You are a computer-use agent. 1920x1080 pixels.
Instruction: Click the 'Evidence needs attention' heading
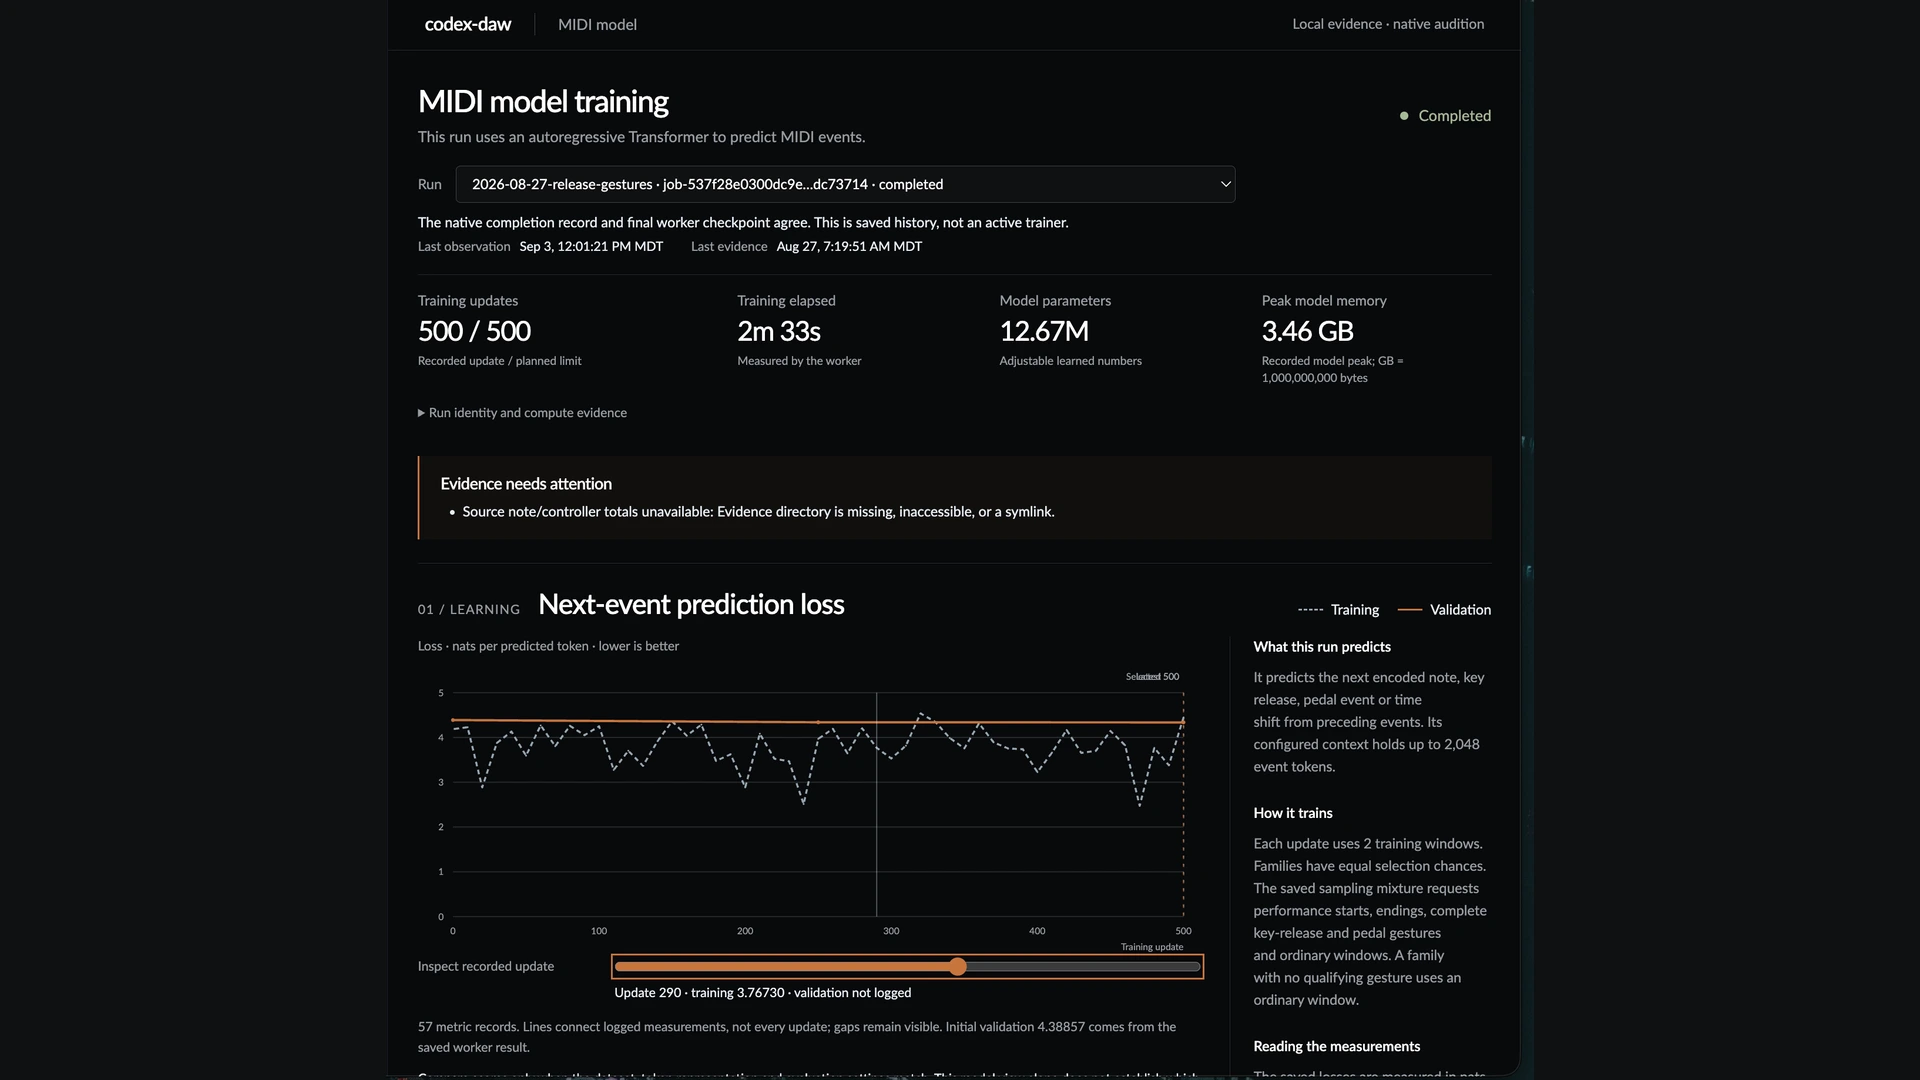point(526,484)
